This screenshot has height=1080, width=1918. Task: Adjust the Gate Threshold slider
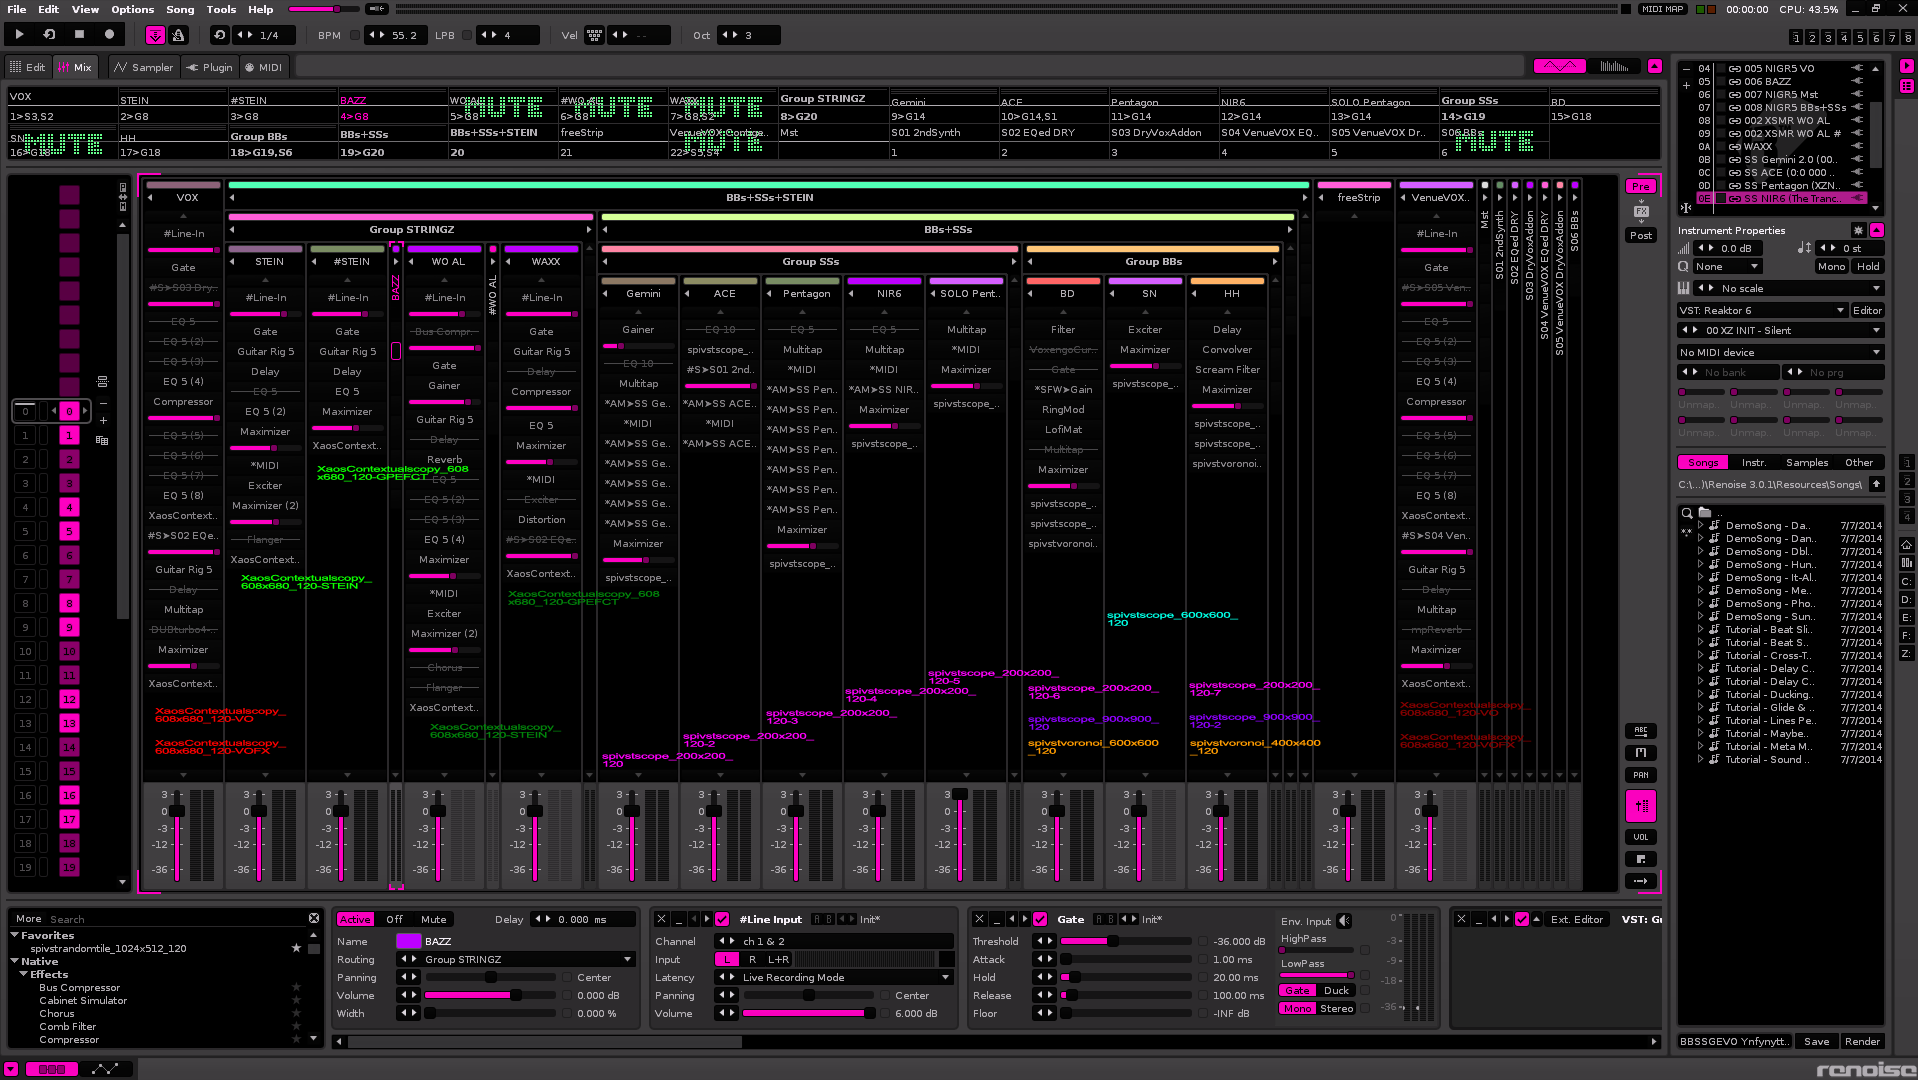pyautogui.click(x=1111, y=941)
